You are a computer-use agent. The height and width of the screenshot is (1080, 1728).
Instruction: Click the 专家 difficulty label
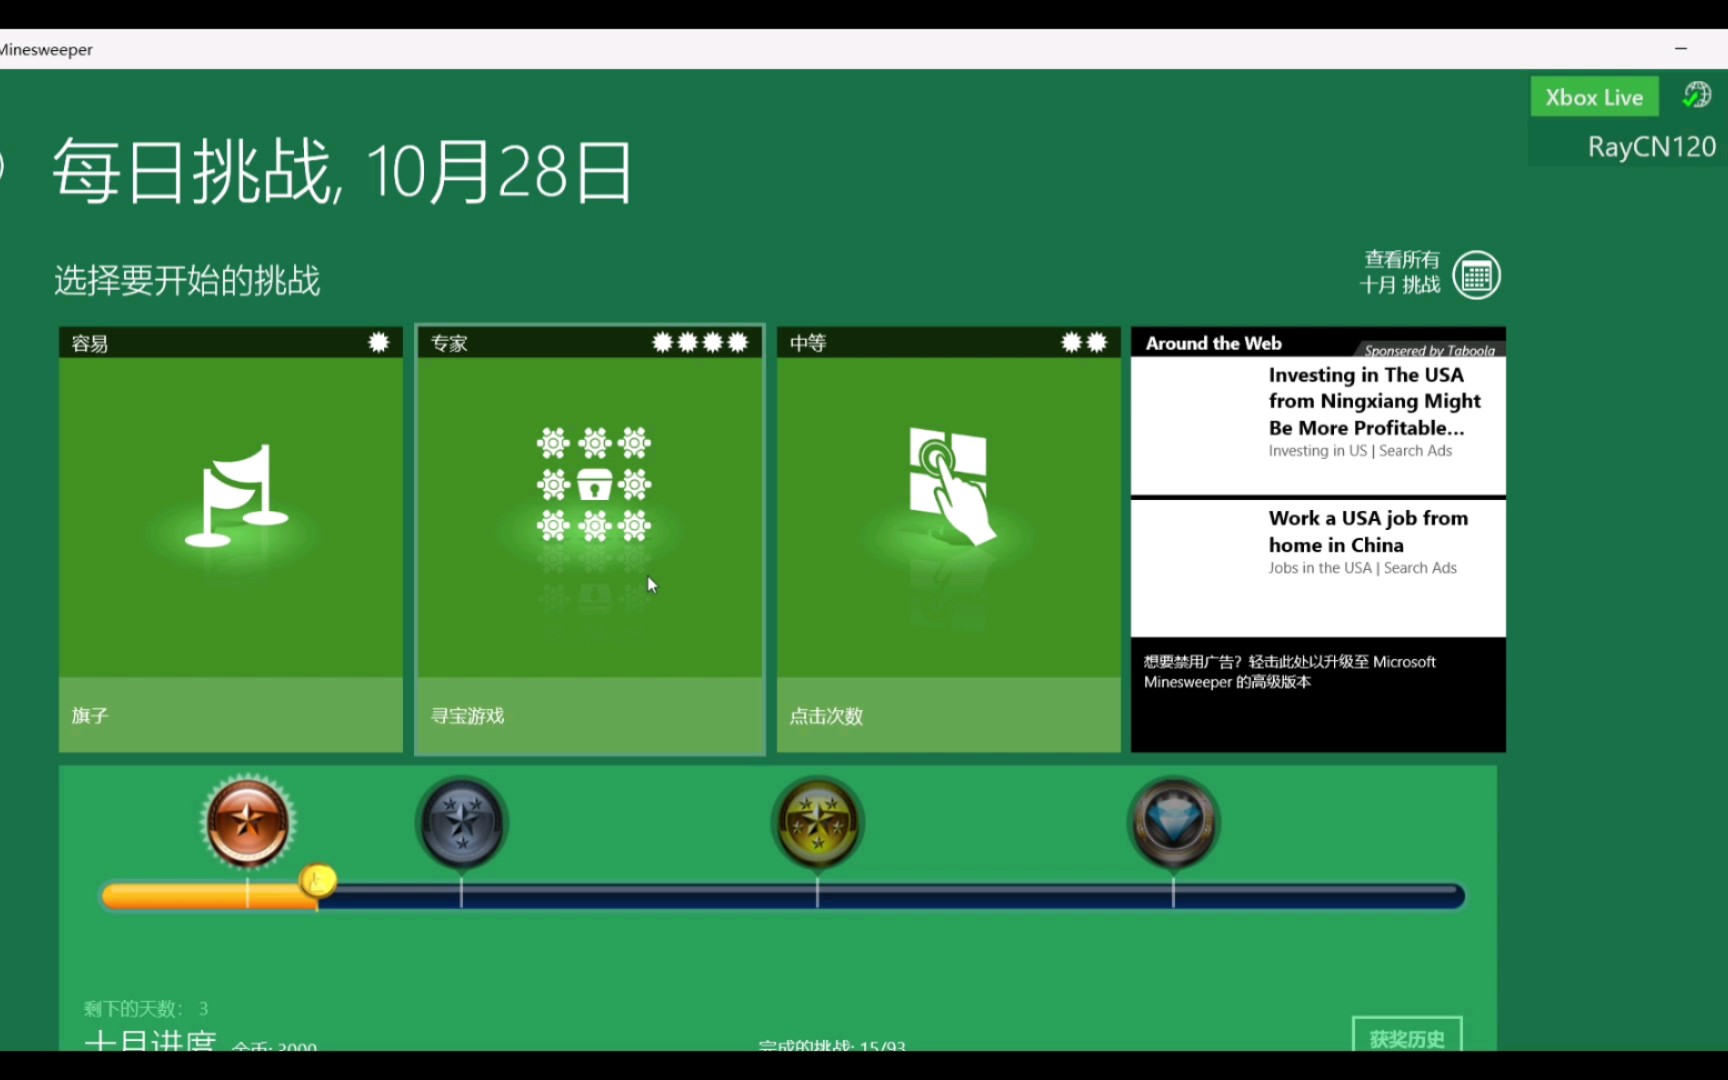(x=449, y=343)
